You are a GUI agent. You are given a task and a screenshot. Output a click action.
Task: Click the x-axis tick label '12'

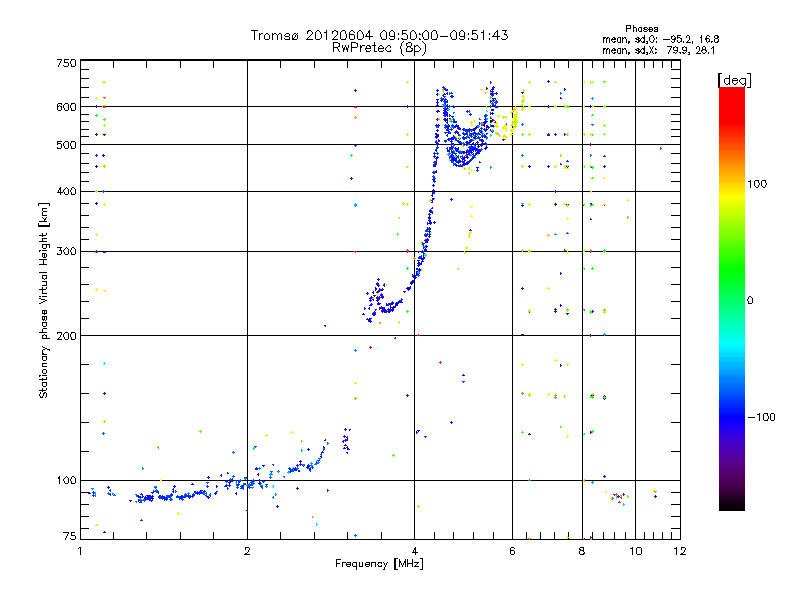pyautogui.click(x=680, y=551)
